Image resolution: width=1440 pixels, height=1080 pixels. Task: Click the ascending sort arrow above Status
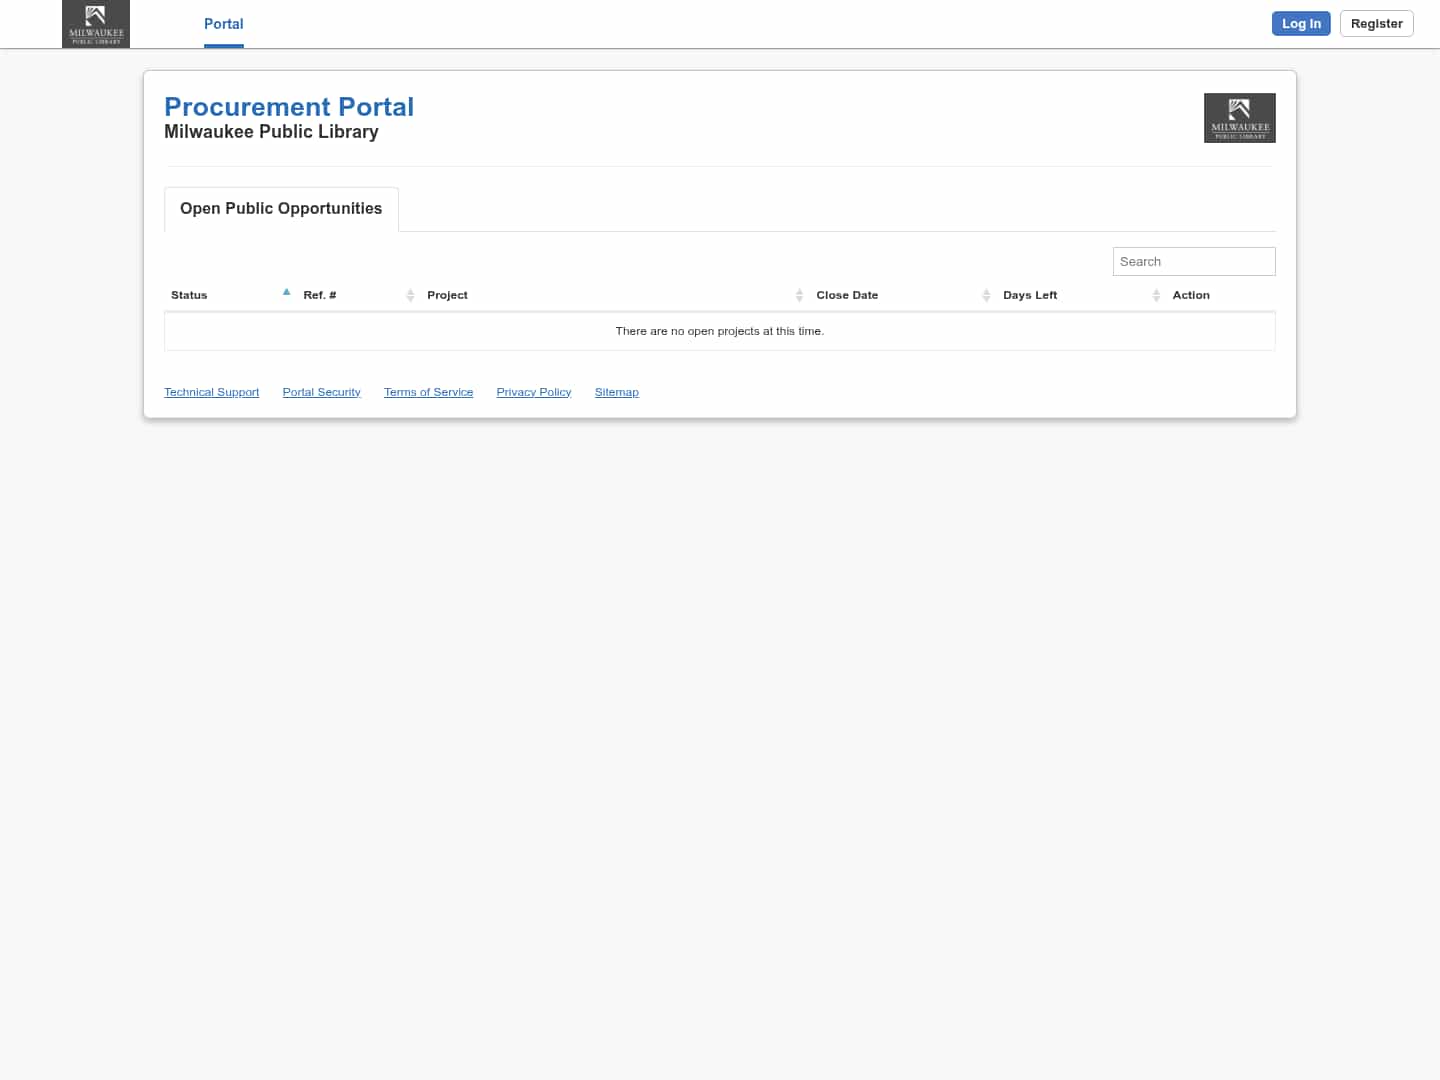[287, 291]
